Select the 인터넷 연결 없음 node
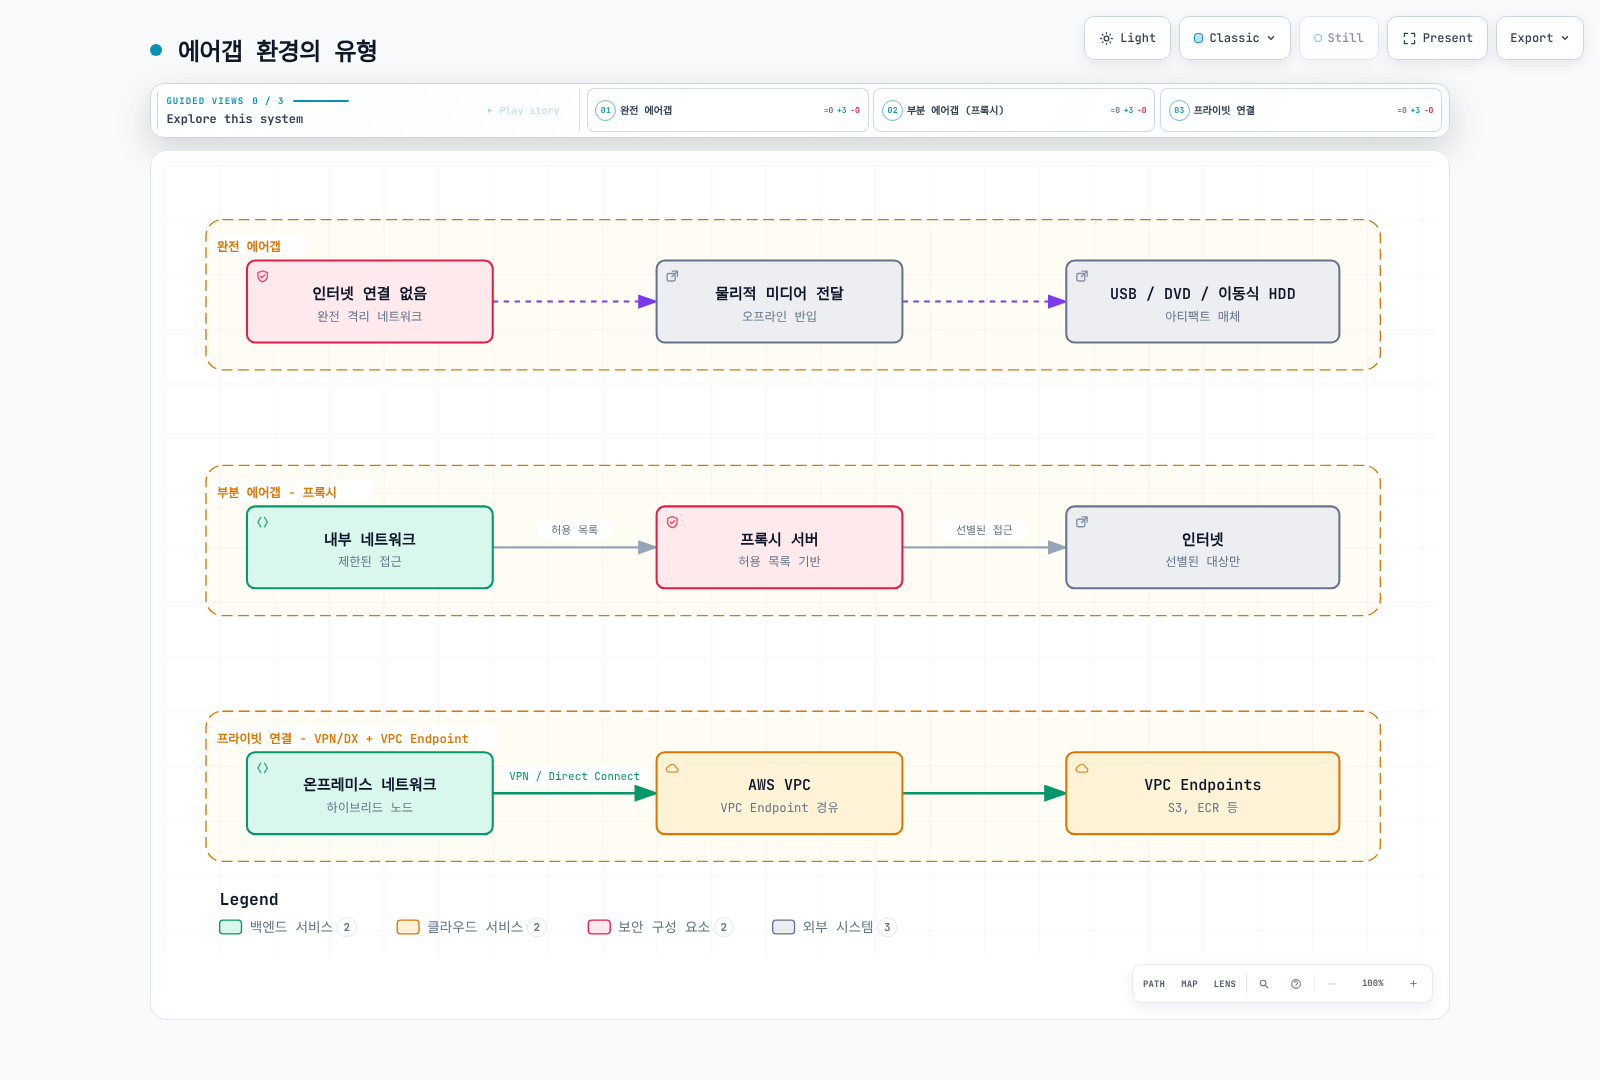This screenshot has height=1080, width=1600. (x=370, y=302)
